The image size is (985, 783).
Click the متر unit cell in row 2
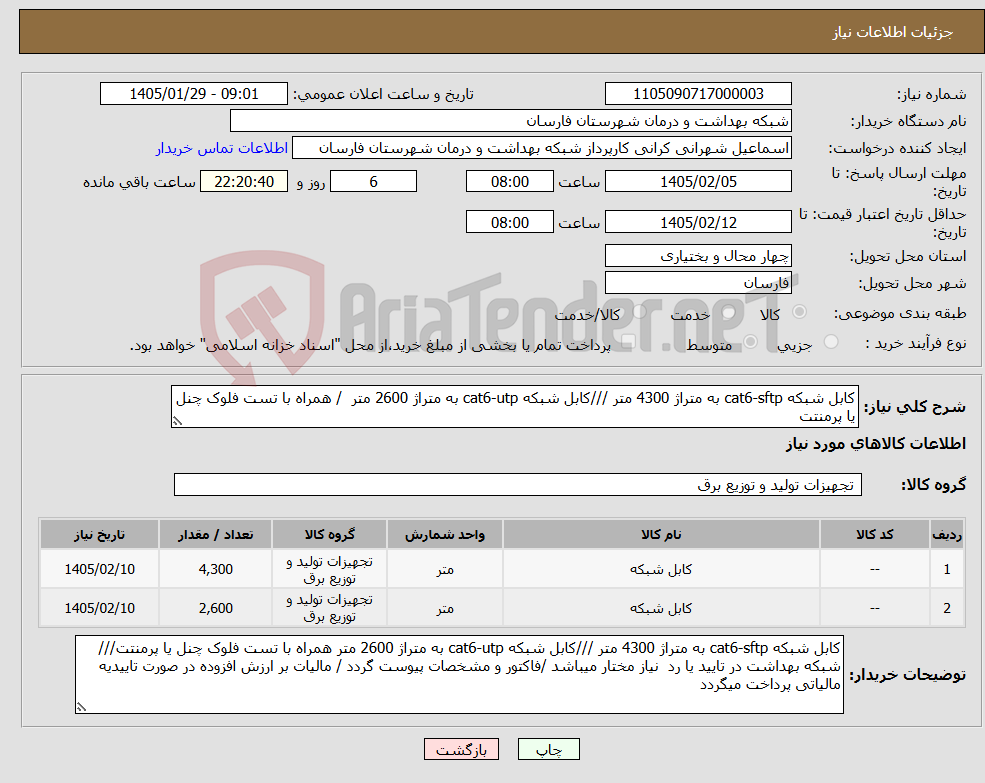click(445, 608)
